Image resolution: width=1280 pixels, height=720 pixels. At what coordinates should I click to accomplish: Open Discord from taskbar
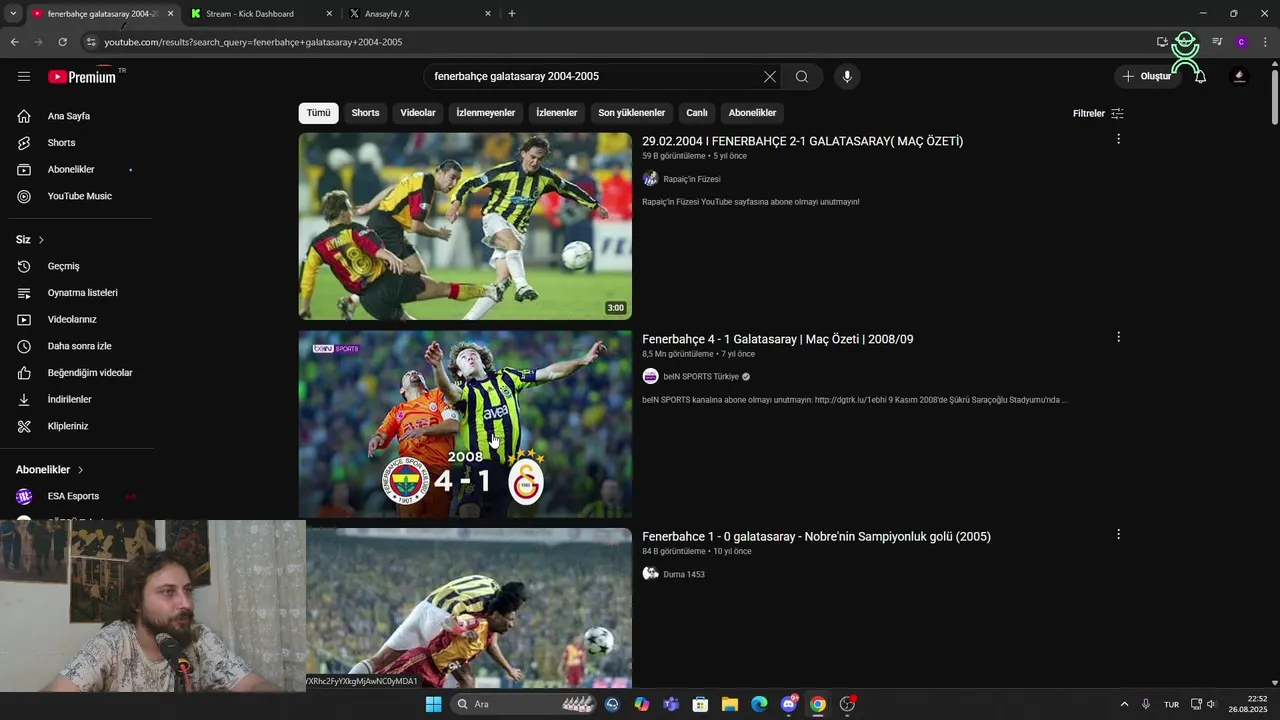pyautogui.click(x=789, y=704)
